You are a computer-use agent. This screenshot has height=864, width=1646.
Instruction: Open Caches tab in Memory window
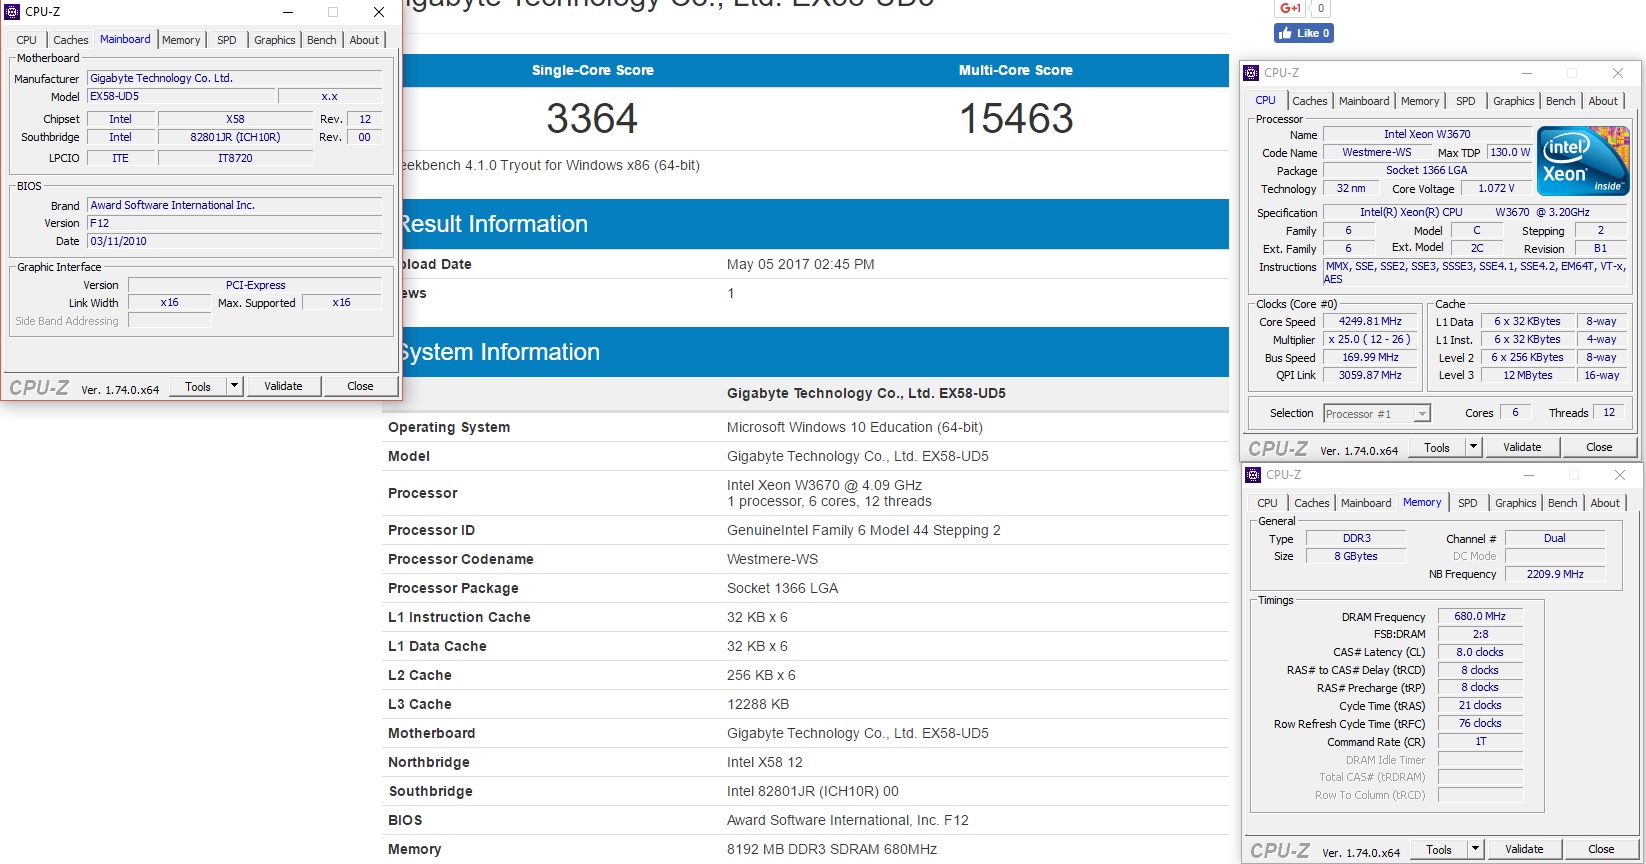point(1311,503)
